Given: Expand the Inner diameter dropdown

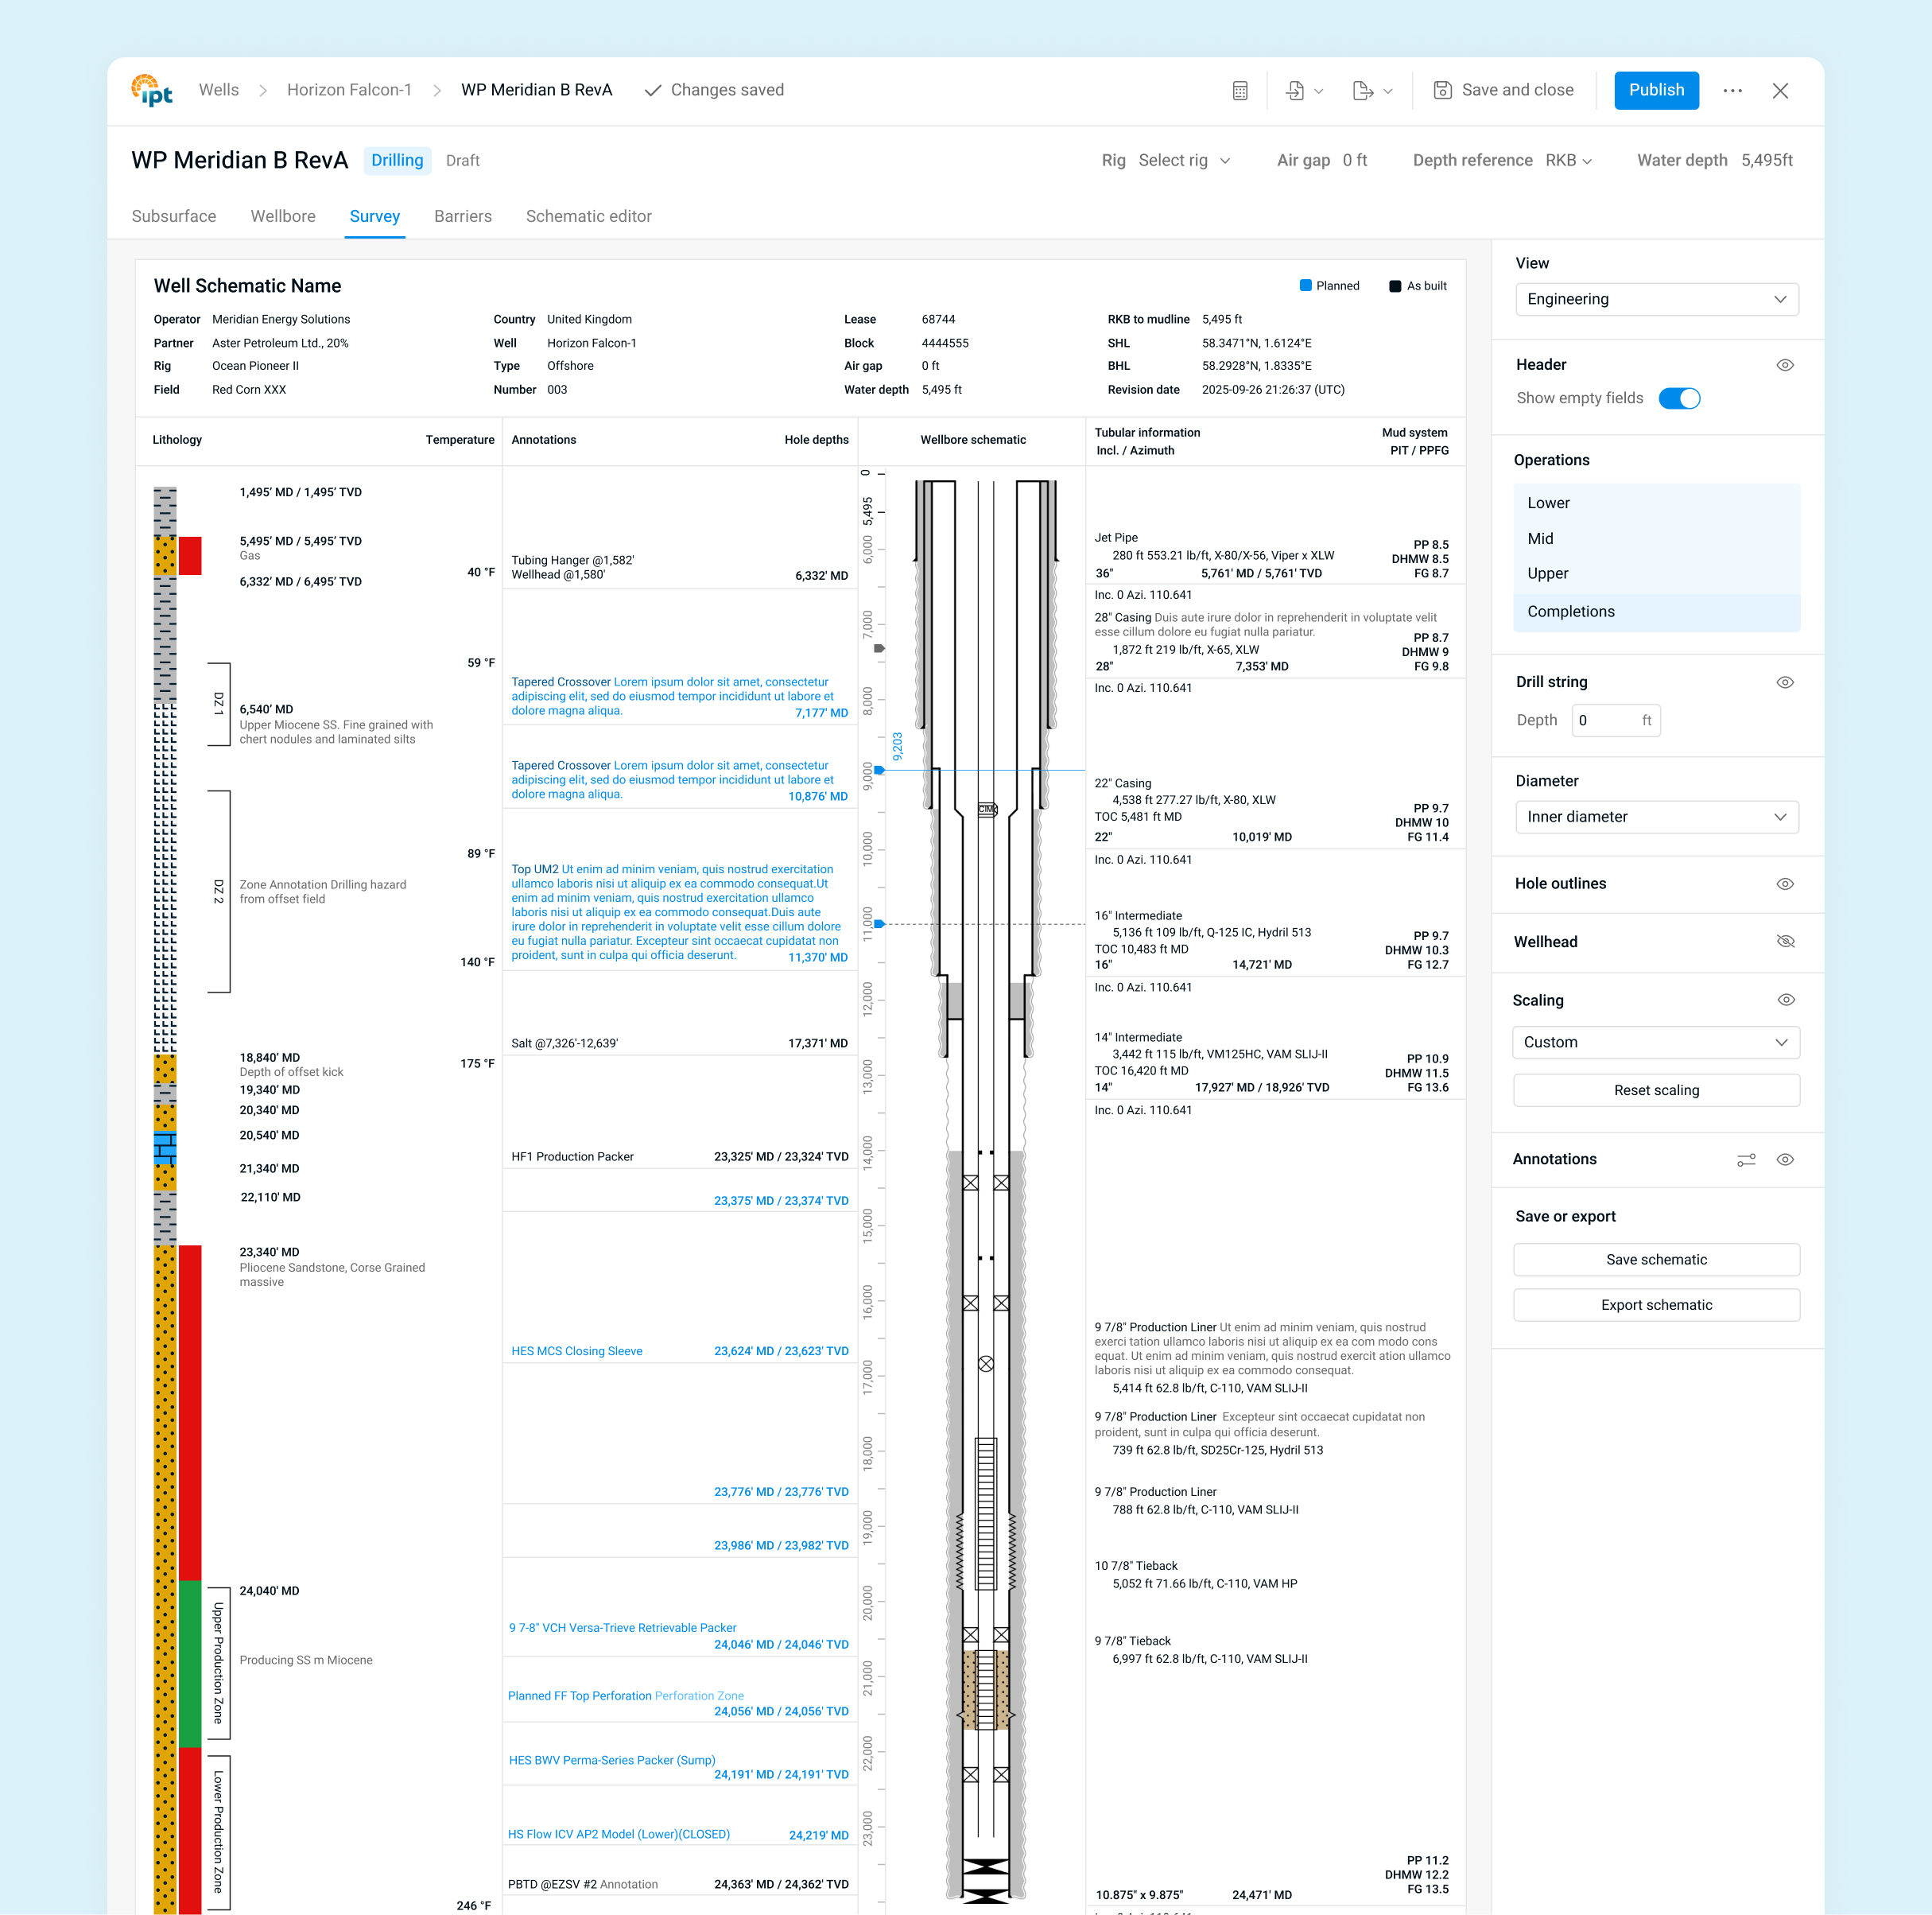Looking at the screenshot, I should 1656,817.
